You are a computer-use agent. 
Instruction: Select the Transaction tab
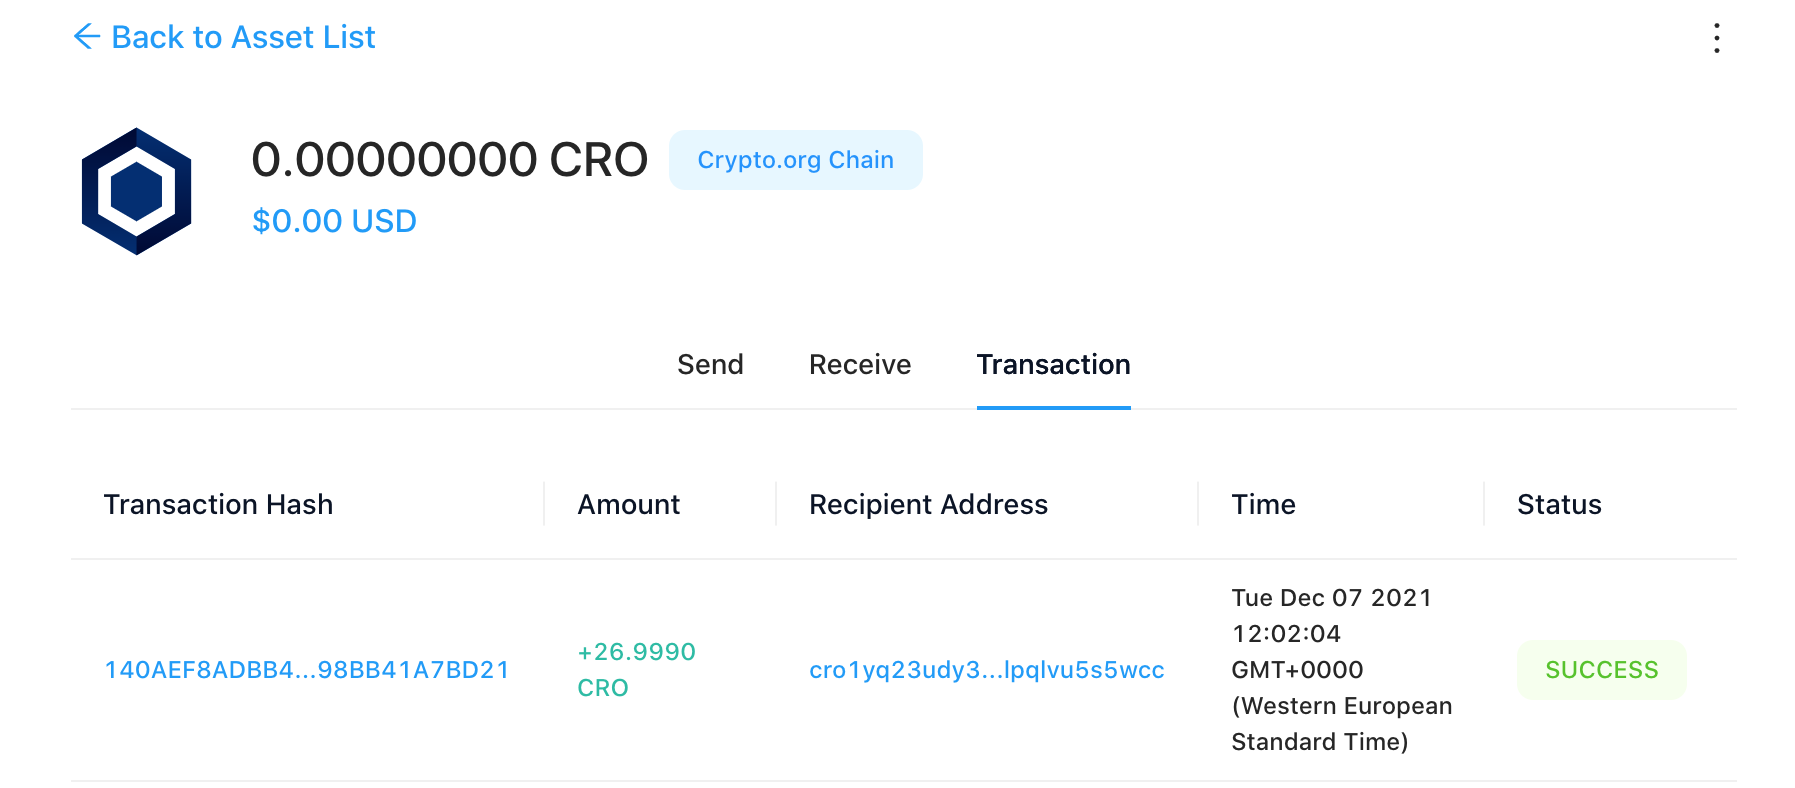tap(1053, 364)
